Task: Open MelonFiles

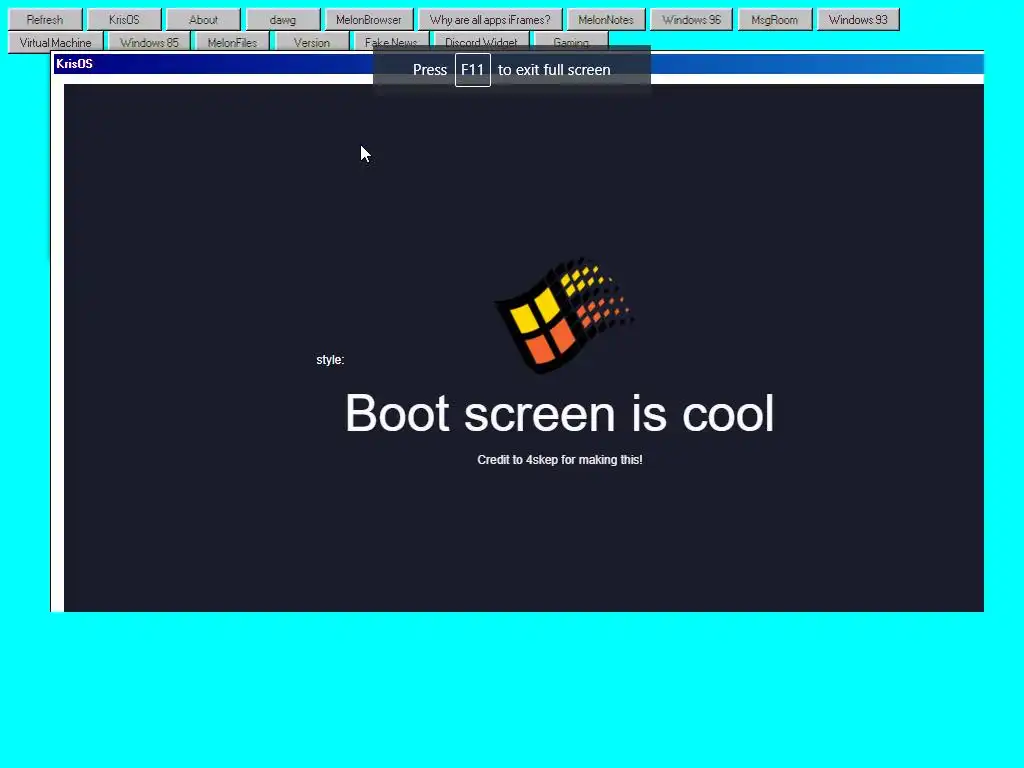Action: [x=232, y=42]
